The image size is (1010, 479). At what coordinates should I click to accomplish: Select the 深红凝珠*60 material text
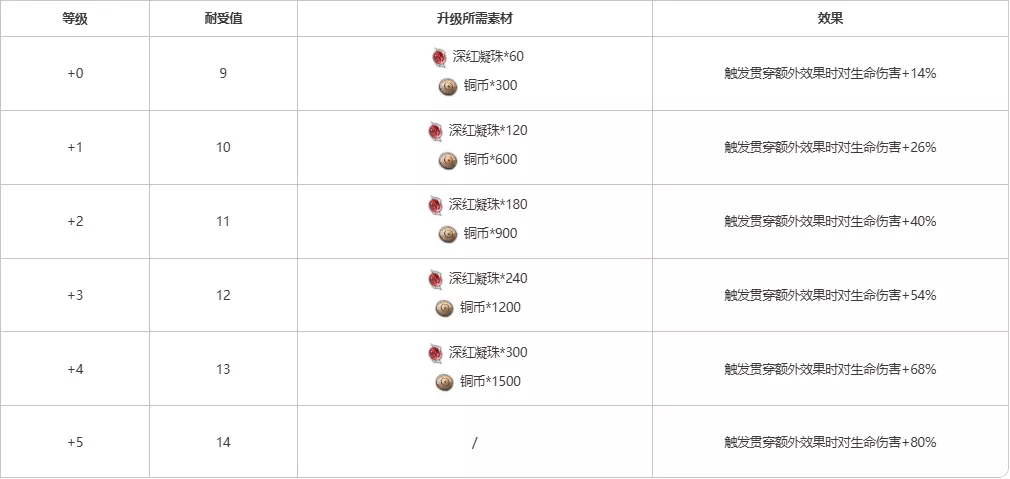tap(487, 57)
